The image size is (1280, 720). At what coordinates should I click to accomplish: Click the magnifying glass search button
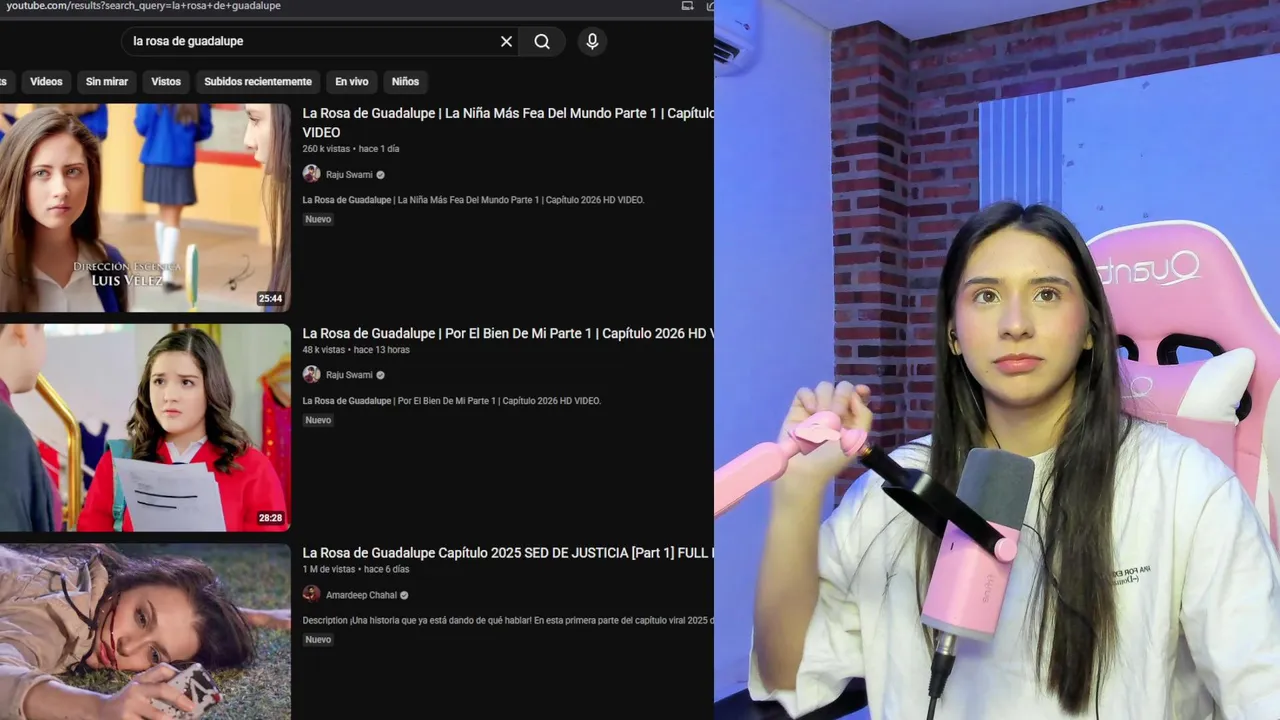[x=542, y=41]
